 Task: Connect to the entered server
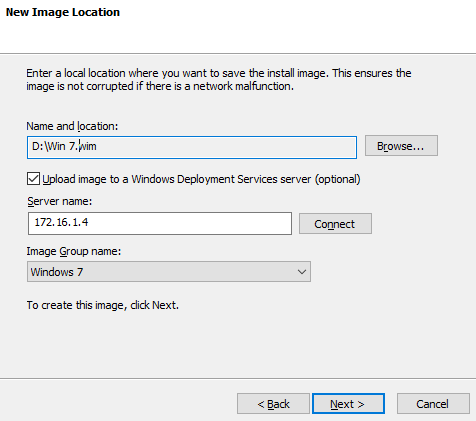[335, 224]
